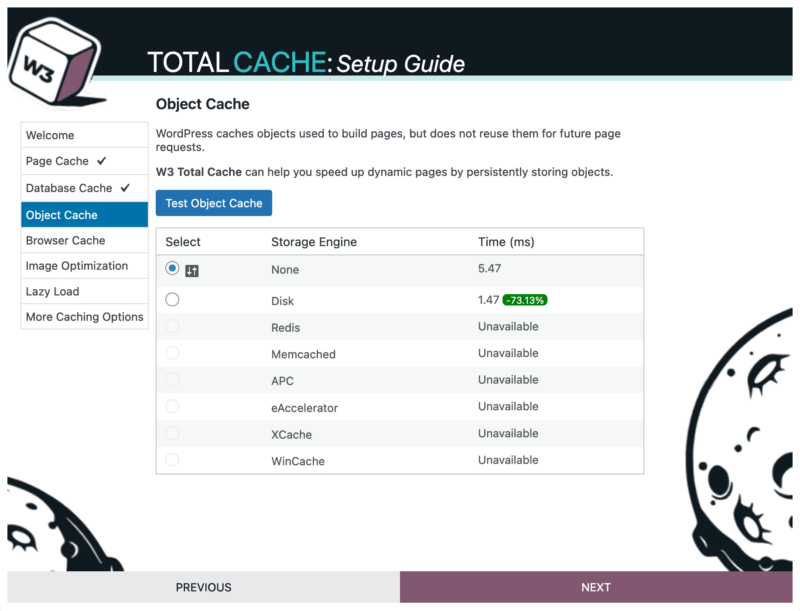Open More Caching Options step
The height and width of the screenshot is (611, 800).
[84, 317]
